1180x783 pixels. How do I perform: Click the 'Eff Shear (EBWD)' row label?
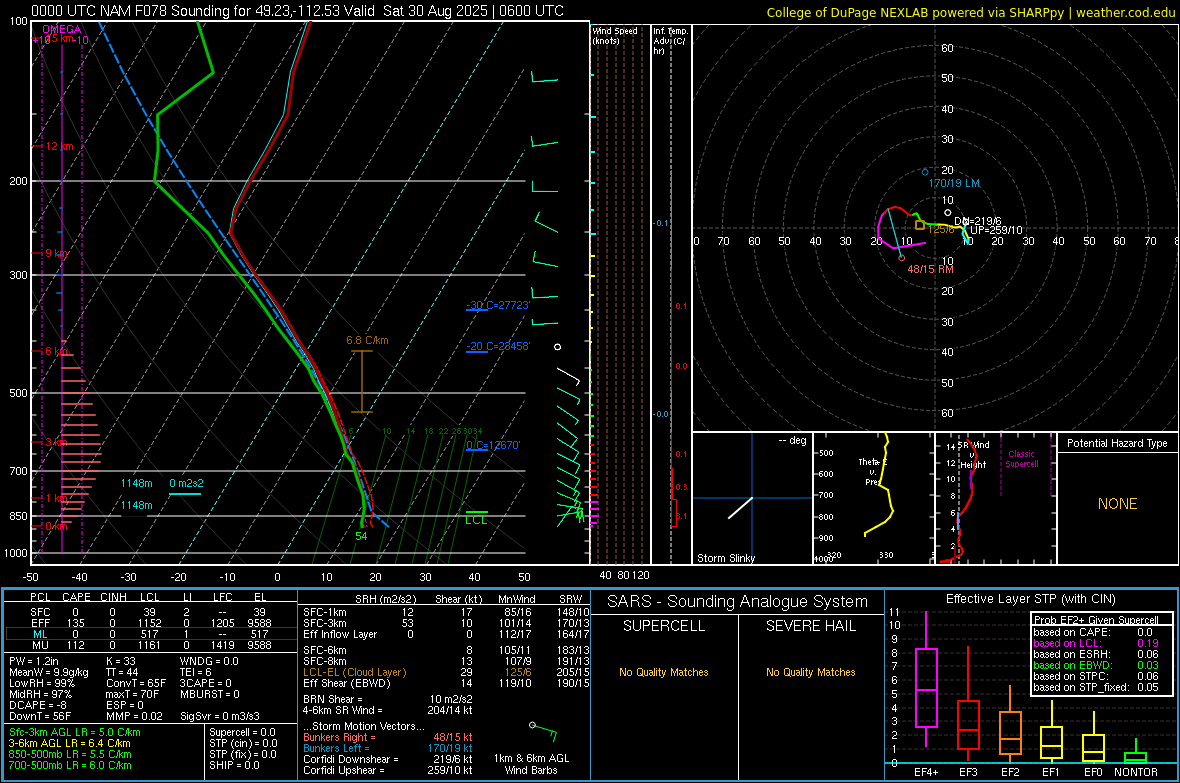347,684
